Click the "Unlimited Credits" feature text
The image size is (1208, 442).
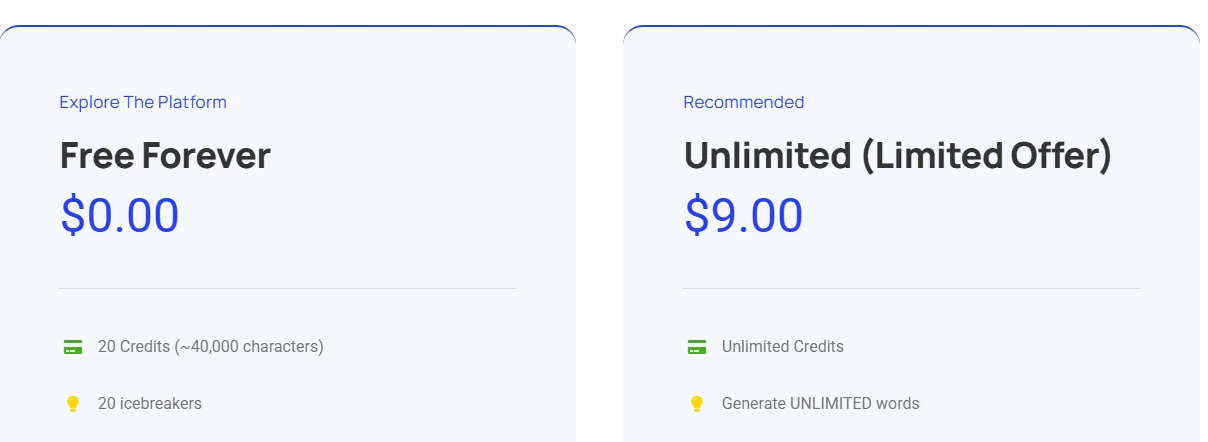pyautogui.click(x=782, y=347)
